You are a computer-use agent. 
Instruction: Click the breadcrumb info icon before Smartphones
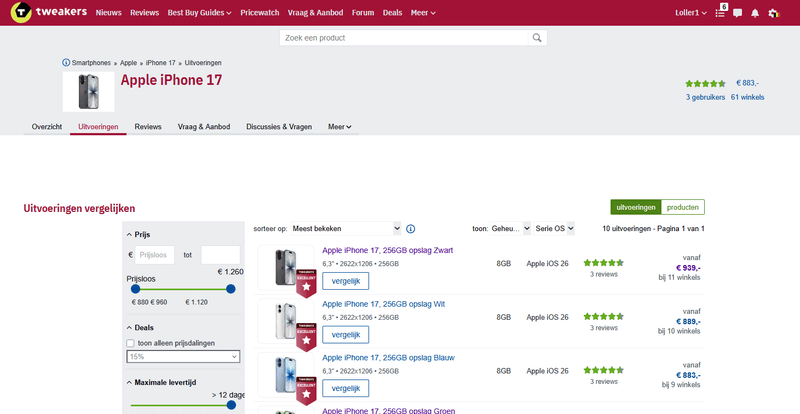click(x=66, y=62)
